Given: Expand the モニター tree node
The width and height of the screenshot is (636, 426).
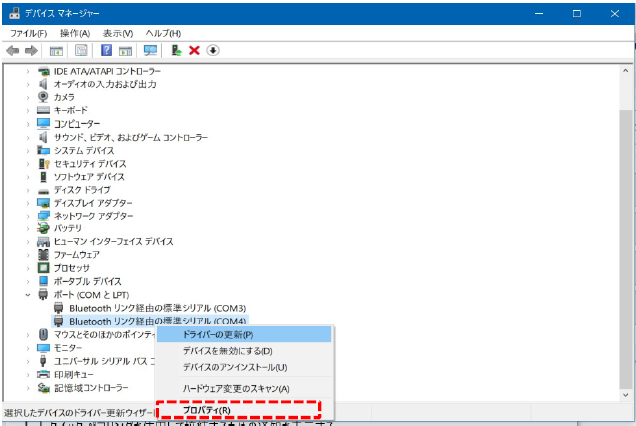Looking at the screenshot, I should tap(28, 348).
